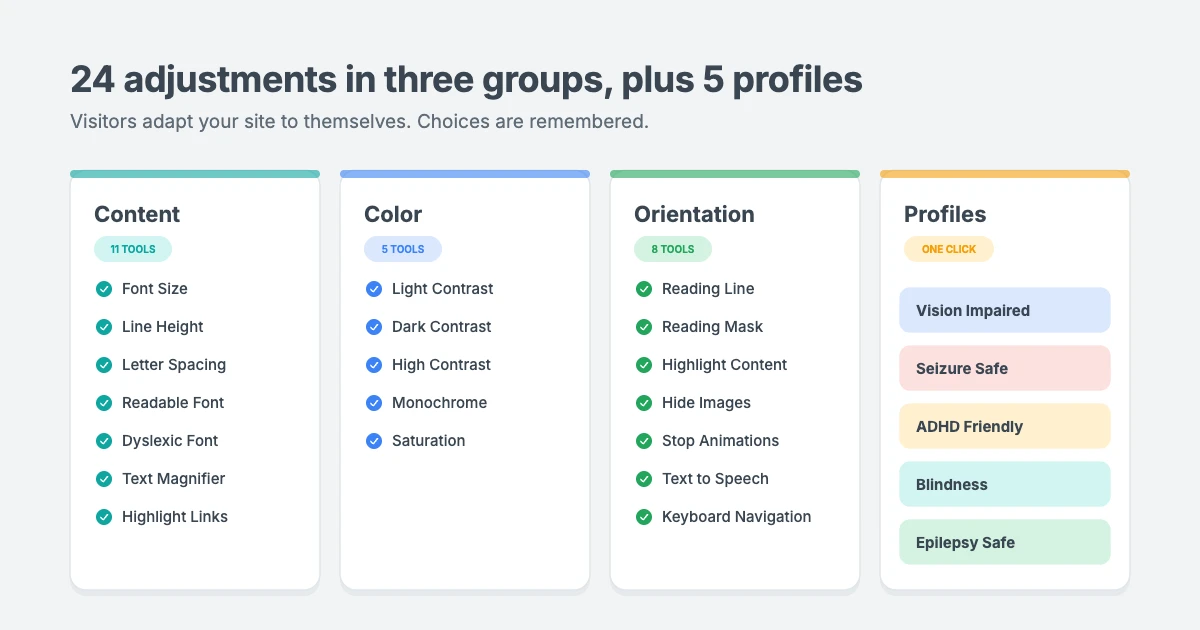1200x630 pixels.
Task: Click the check icon beside Readable Font
Action: [x=104, y=403]
